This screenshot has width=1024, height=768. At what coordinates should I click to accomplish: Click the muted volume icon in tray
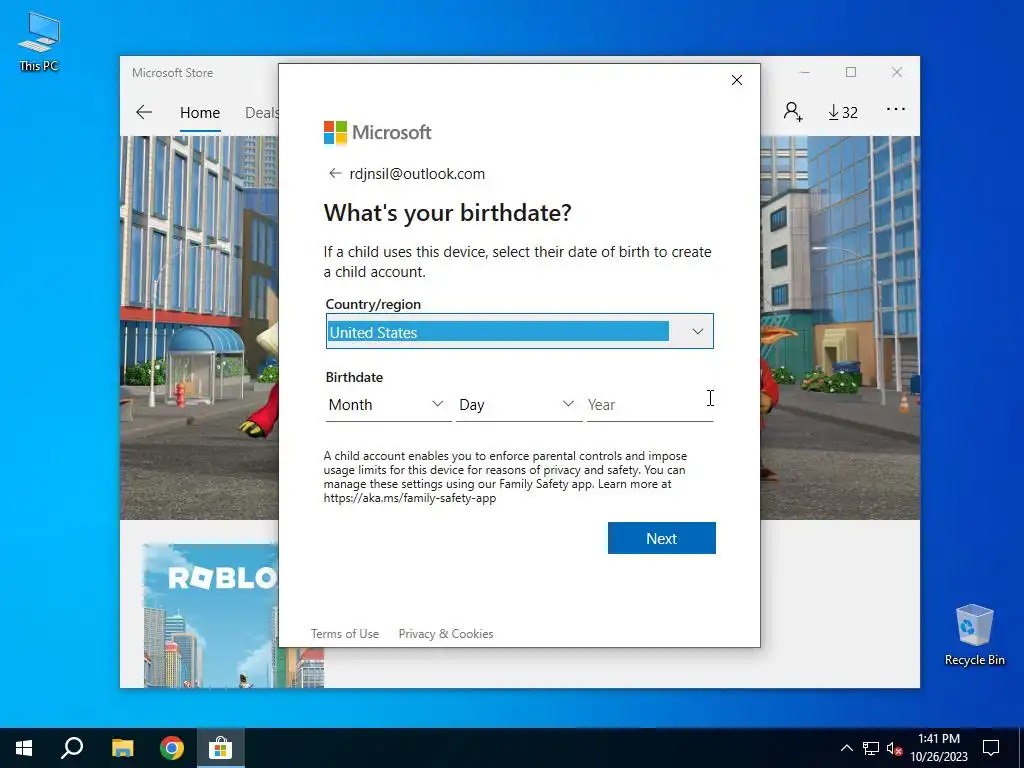pos(894,748)
